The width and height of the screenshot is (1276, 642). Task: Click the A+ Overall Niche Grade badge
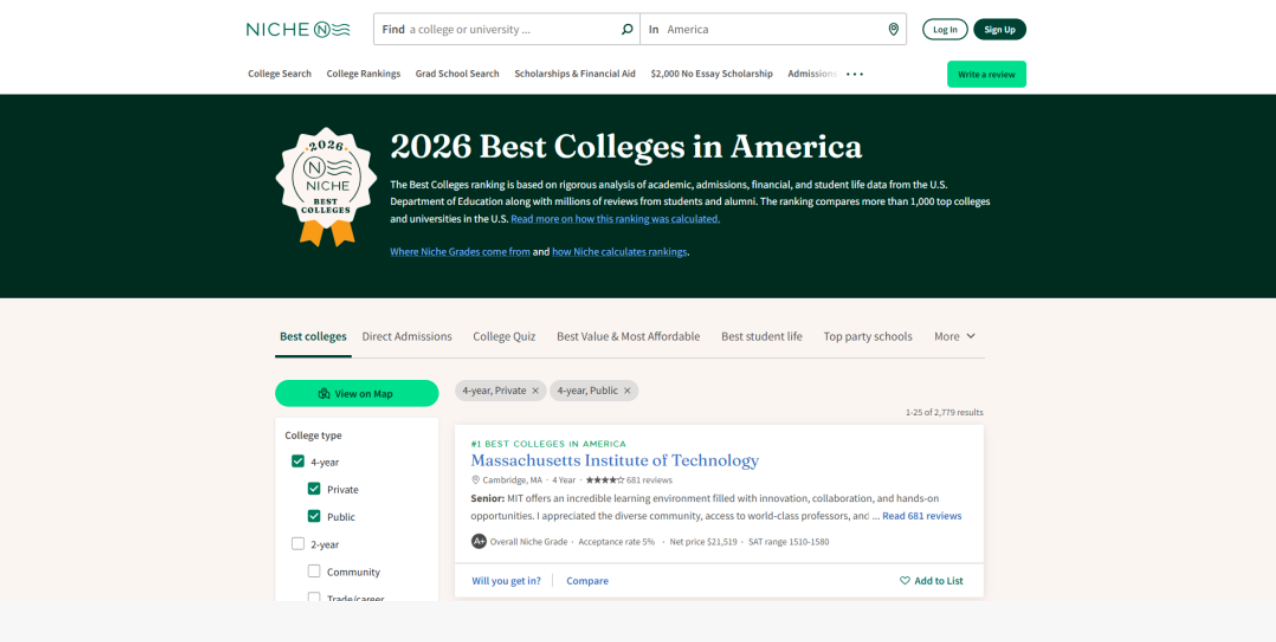pos(479,542)
